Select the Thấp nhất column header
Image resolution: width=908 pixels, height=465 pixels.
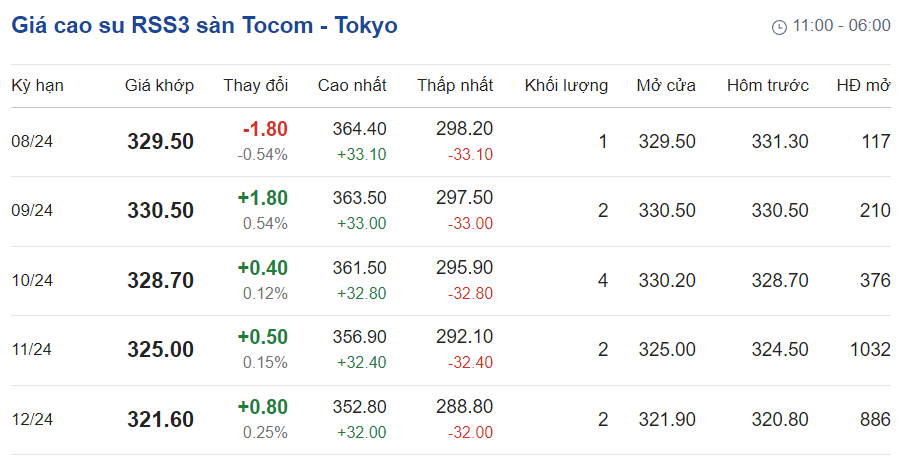tap(455, 86)
